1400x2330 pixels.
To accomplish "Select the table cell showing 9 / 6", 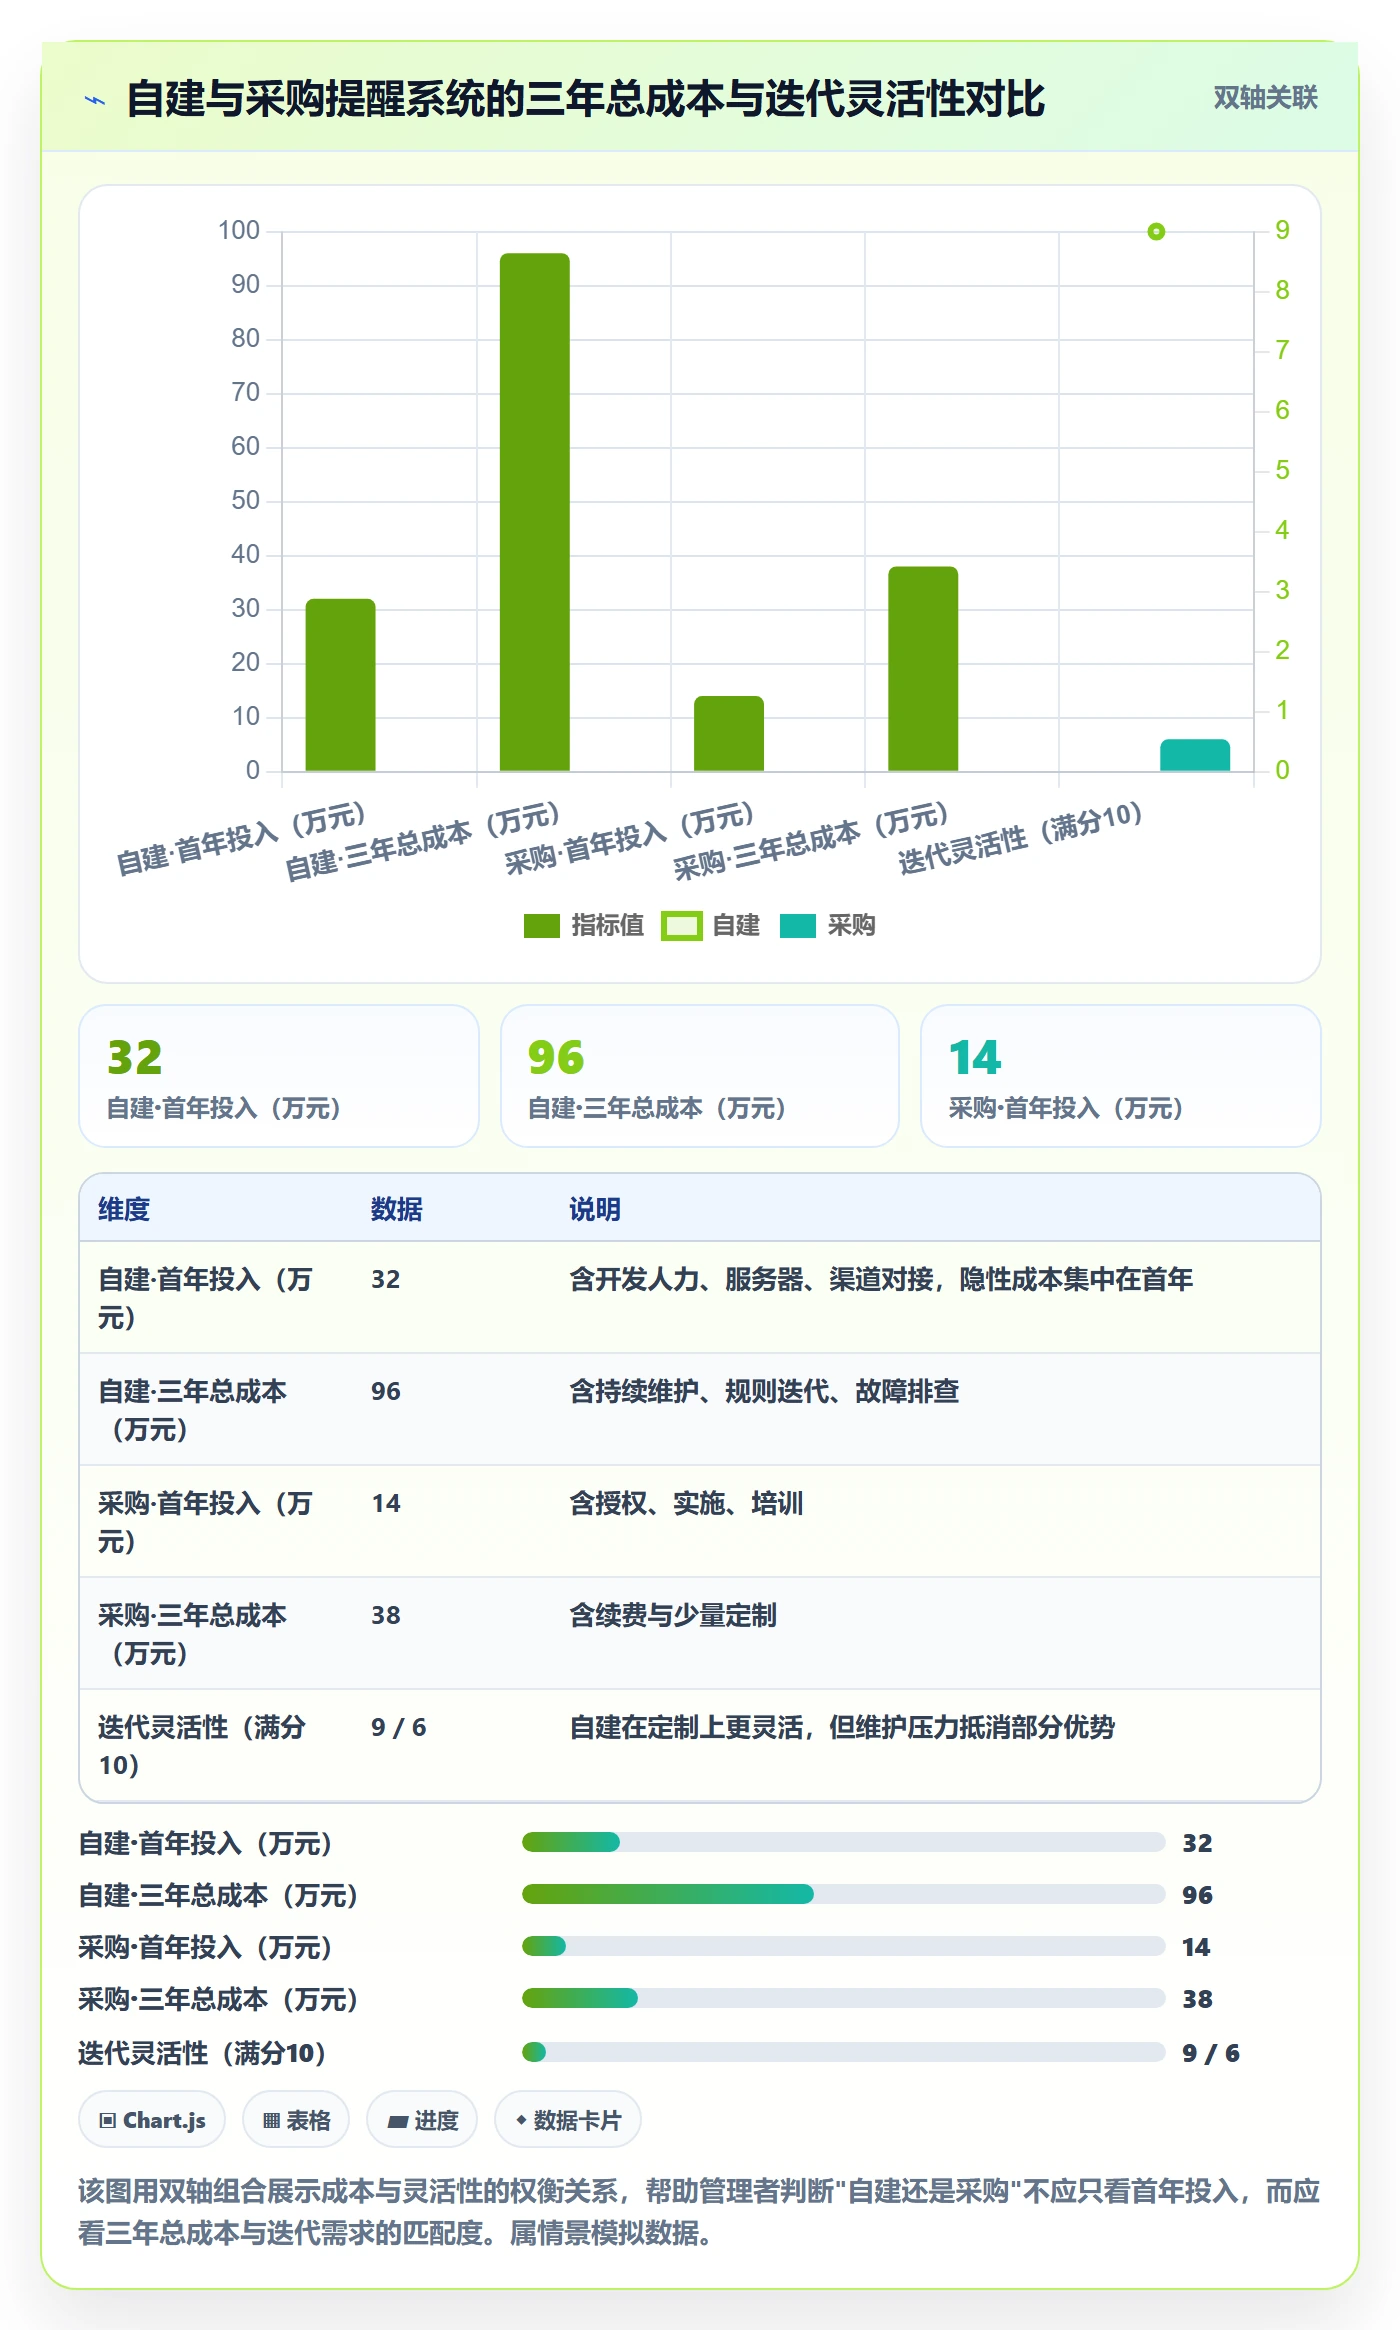I will click(399, 1727).
